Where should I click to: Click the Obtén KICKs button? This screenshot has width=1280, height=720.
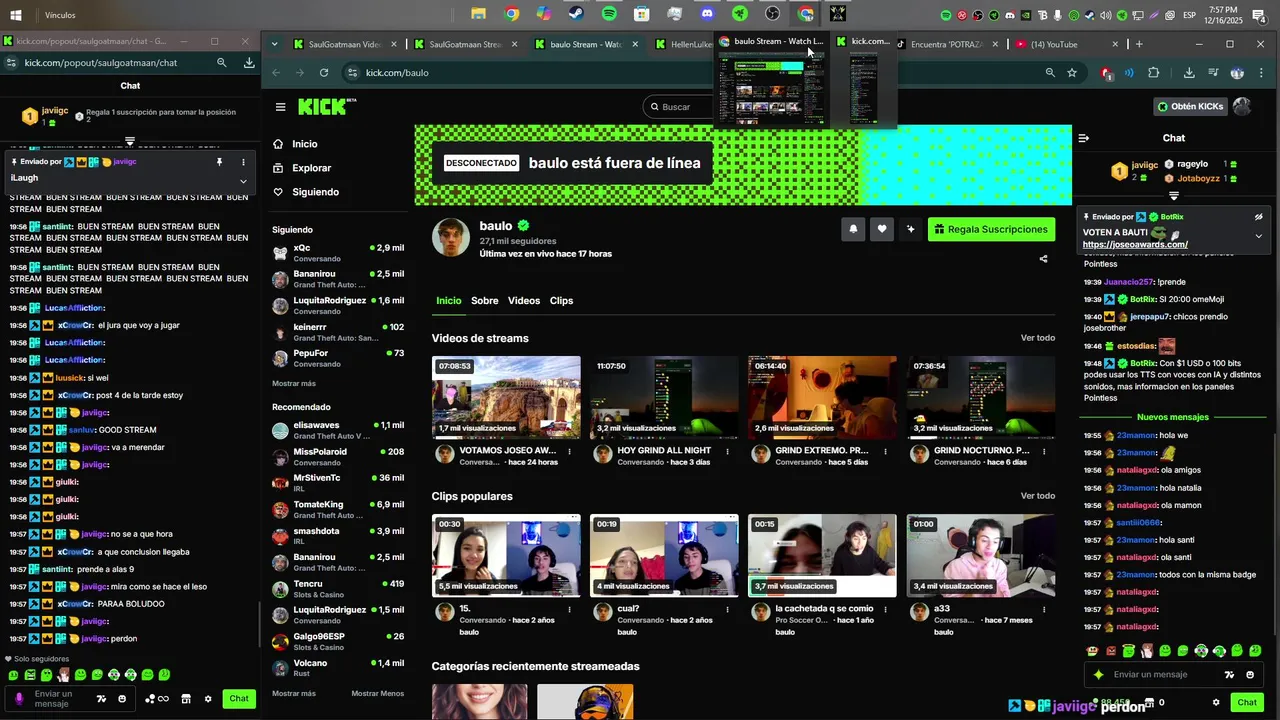(1190, 106)
